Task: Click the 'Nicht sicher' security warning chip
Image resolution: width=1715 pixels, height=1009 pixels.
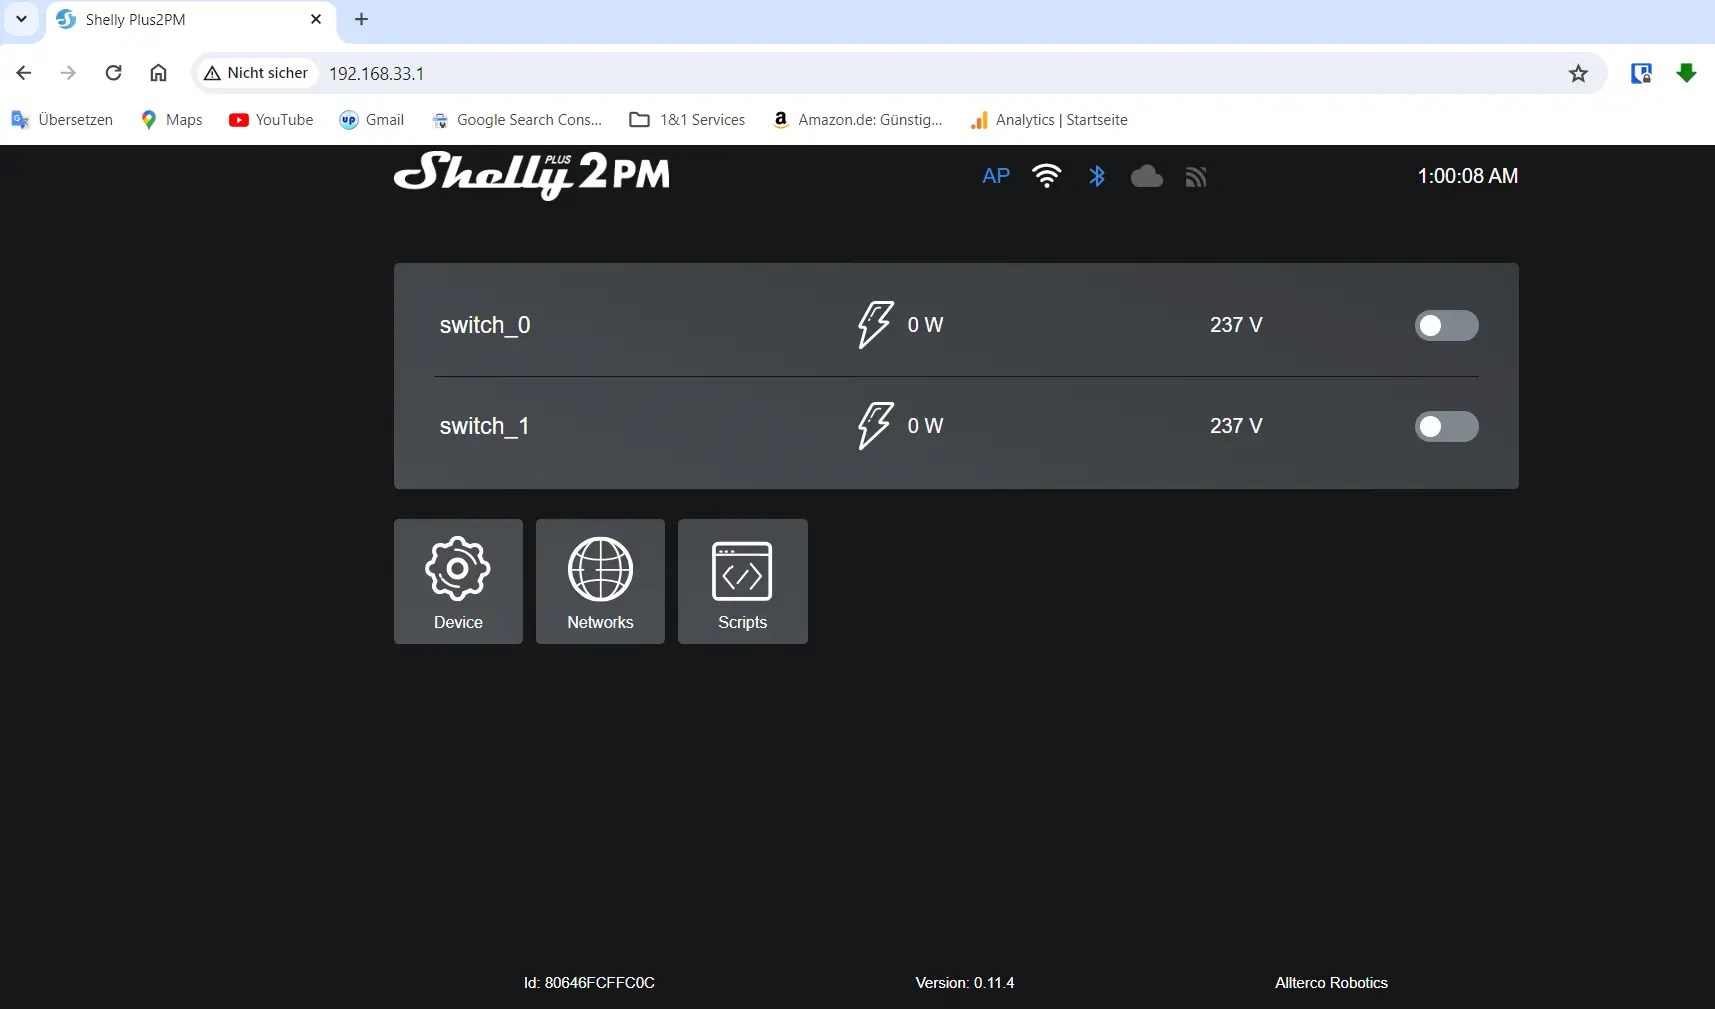Action: click(x=257, y=73)
